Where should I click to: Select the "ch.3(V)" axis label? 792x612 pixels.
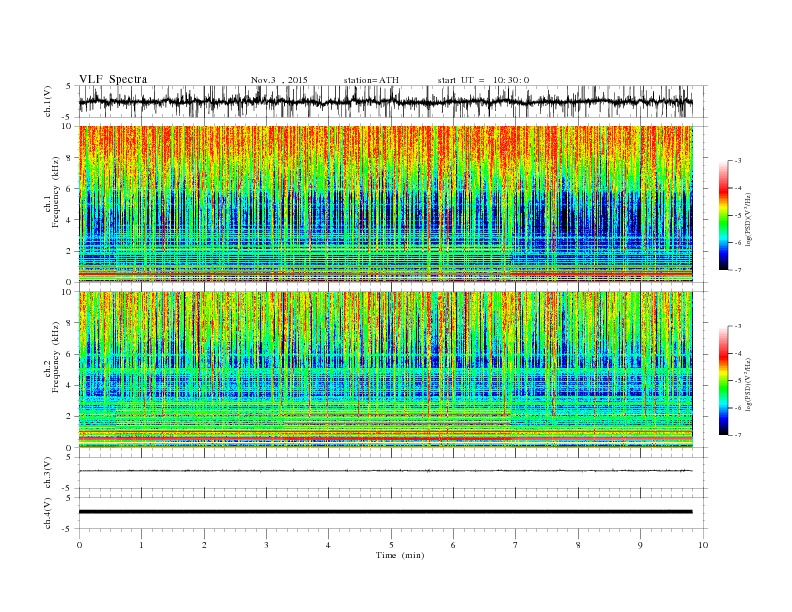(48, 473)
